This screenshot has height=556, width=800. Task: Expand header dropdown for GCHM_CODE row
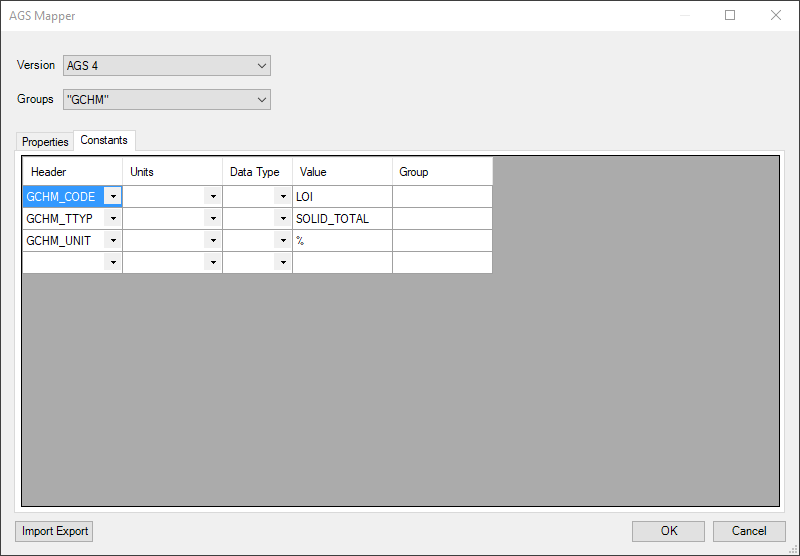pyautogui.click(x=113, y=196)
